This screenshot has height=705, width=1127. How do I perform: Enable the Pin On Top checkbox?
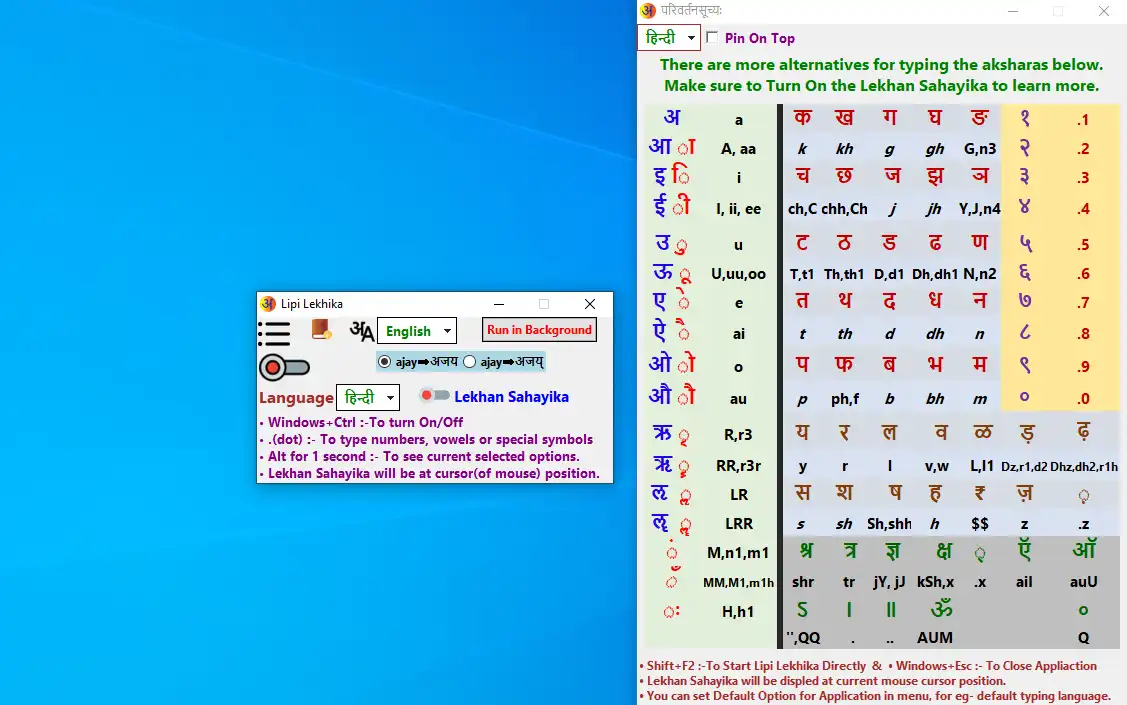point(712,37)
